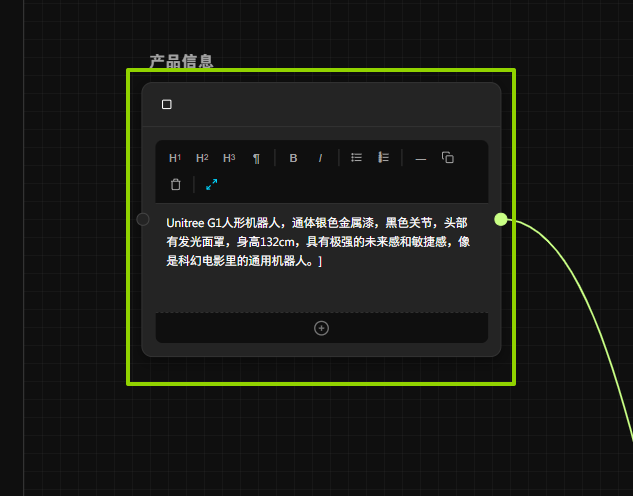Screen dimensions: 633x496
Task: Insert a numbered list
Action: click(x=383, y=158)
